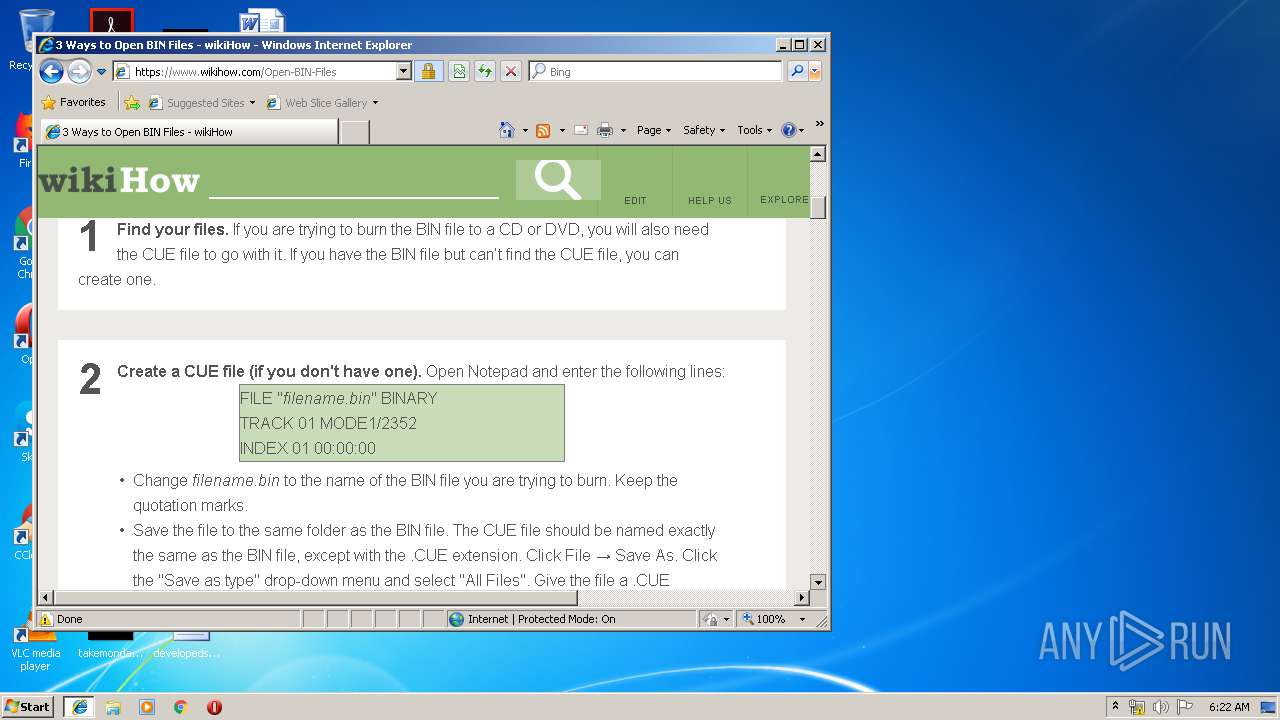1280x720 pixels.
Task: Refresh the page with the green arrows
Action: [x=484, y=71]
